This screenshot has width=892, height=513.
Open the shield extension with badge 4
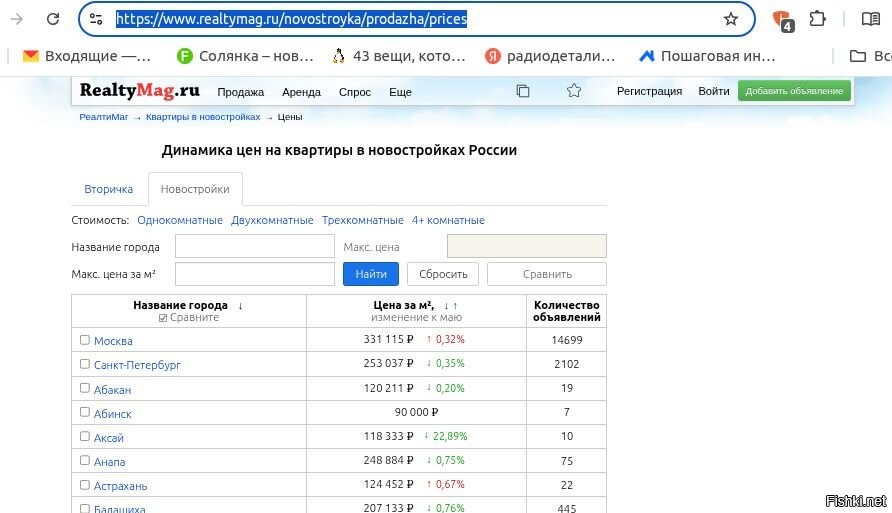783,20
